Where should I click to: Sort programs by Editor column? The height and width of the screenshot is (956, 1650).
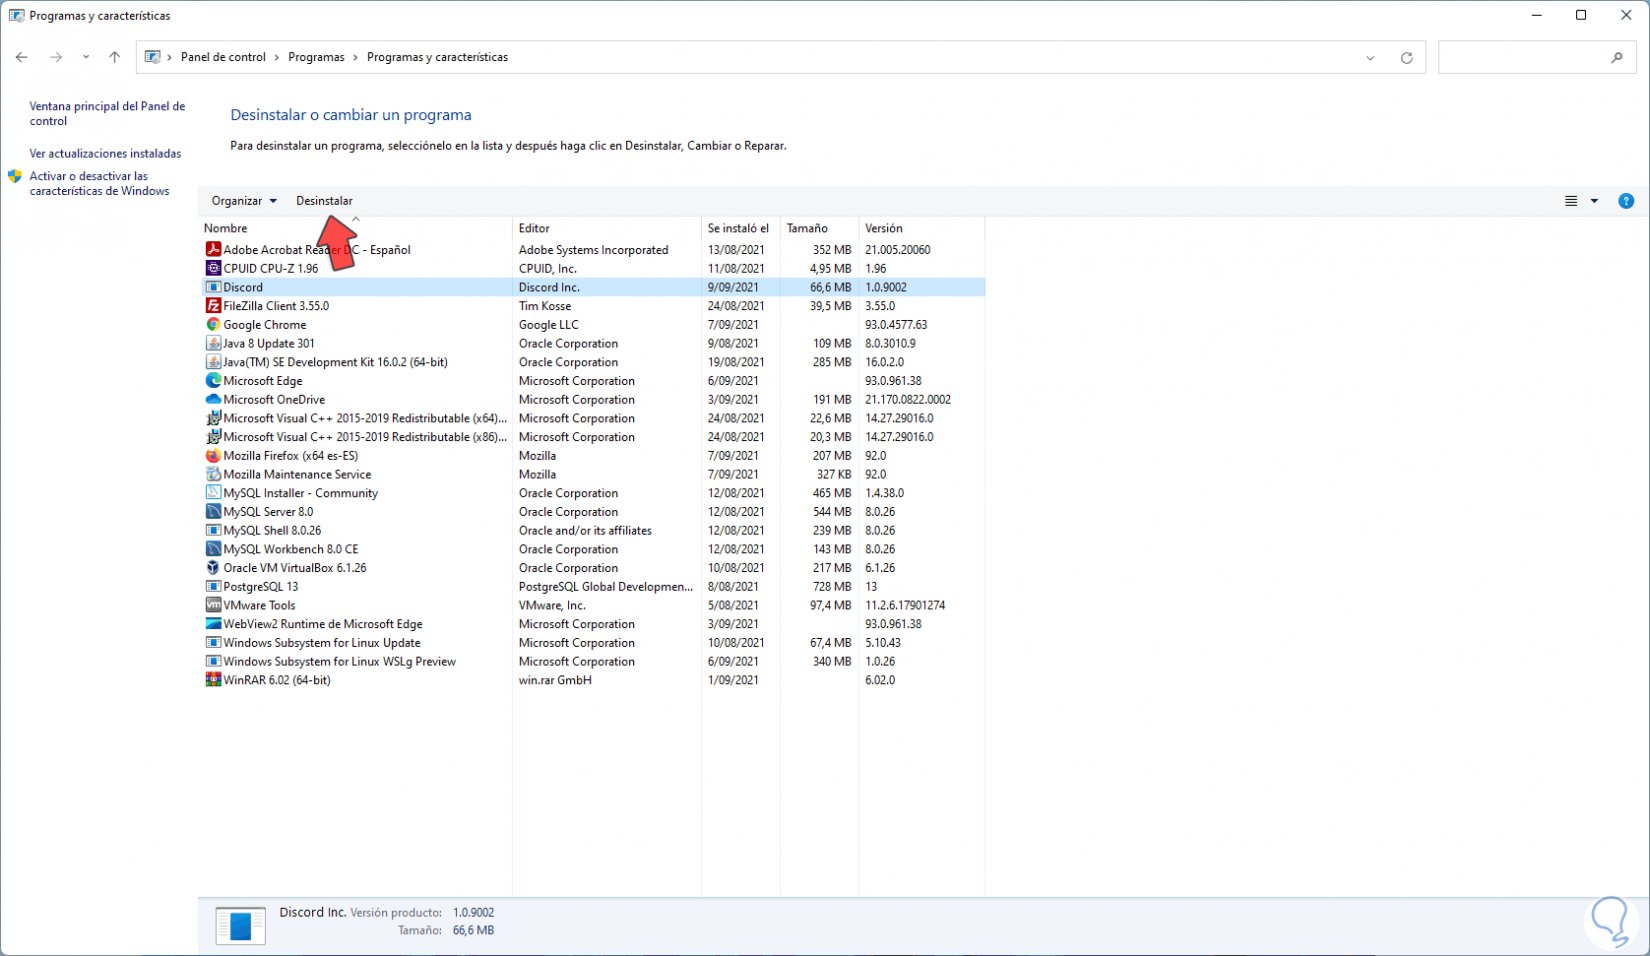click(607, 228)
